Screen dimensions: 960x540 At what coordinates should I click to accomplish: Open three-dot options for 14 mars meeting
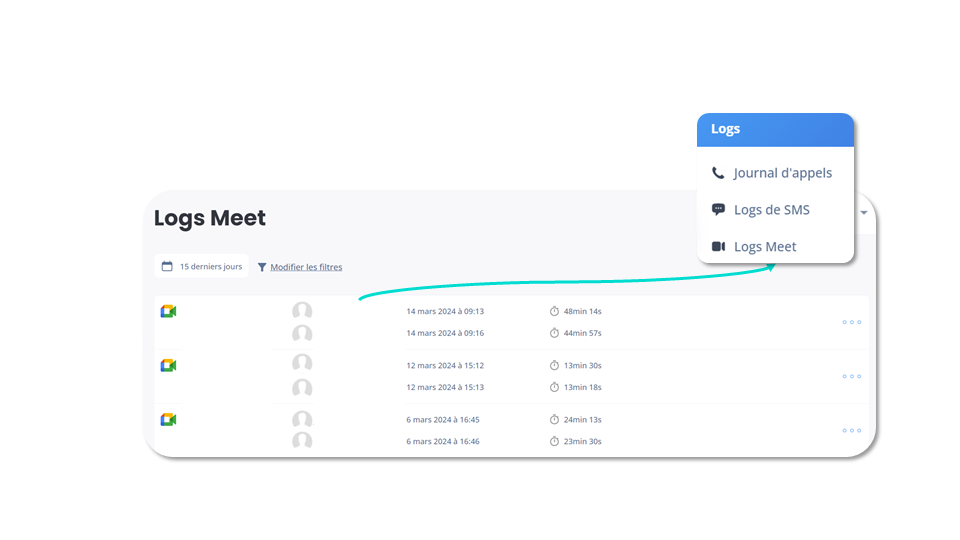click(x=852, y=322)
